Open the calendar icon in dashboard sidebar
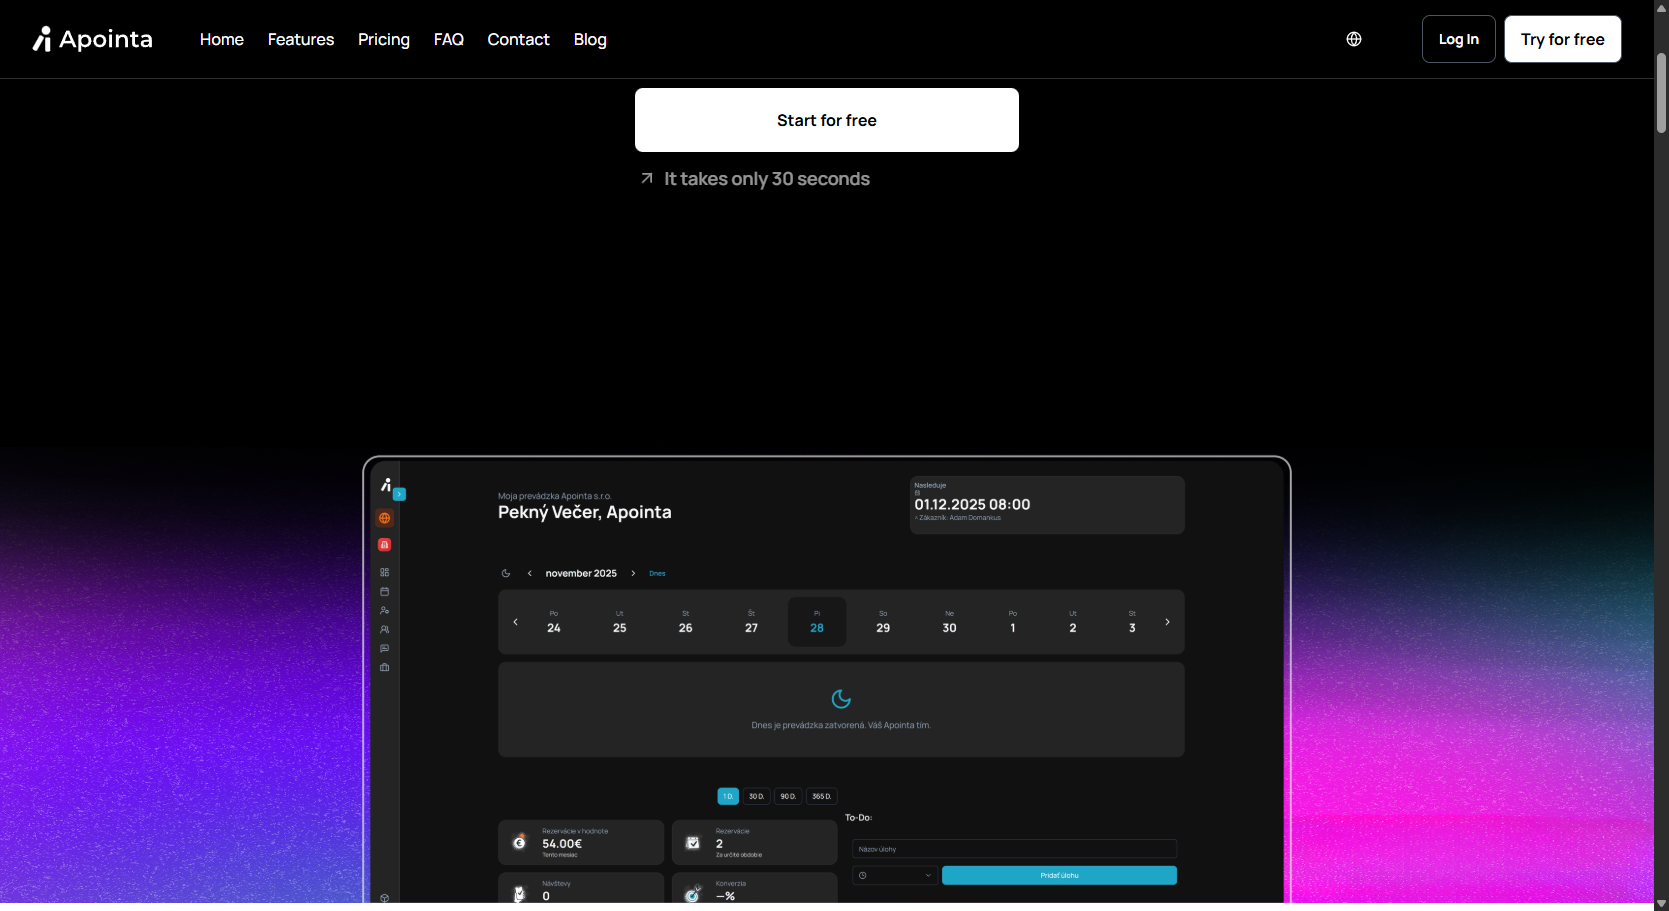The image size is (1669, 911). 385,591
